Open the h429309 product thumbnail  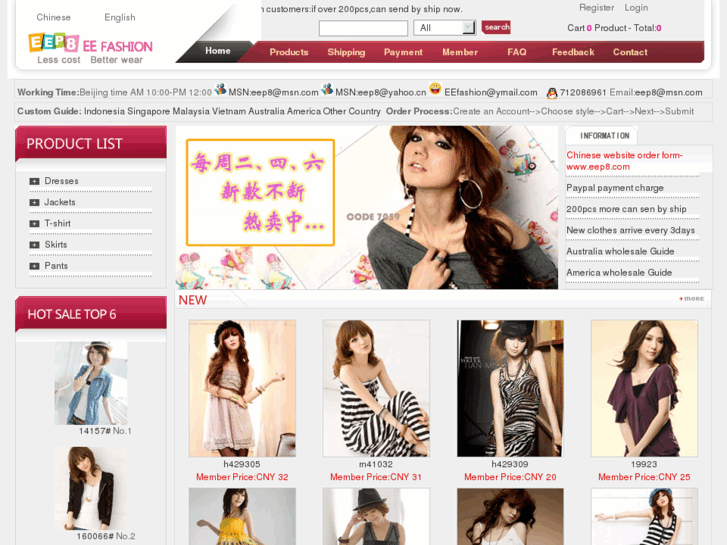510,388
